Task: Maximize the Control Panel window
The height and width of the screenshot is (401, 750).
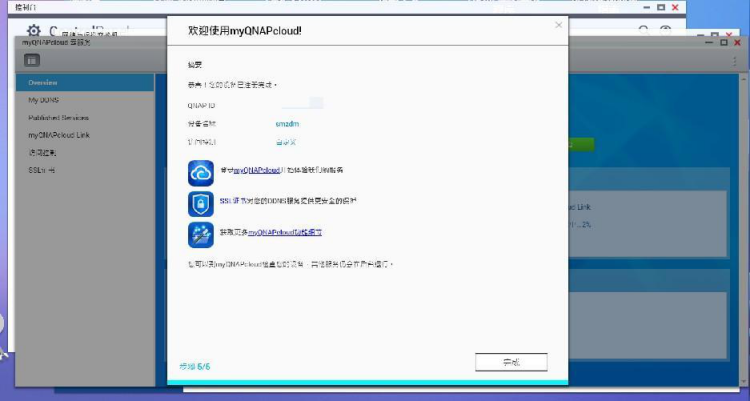Action: click(661, 7)
